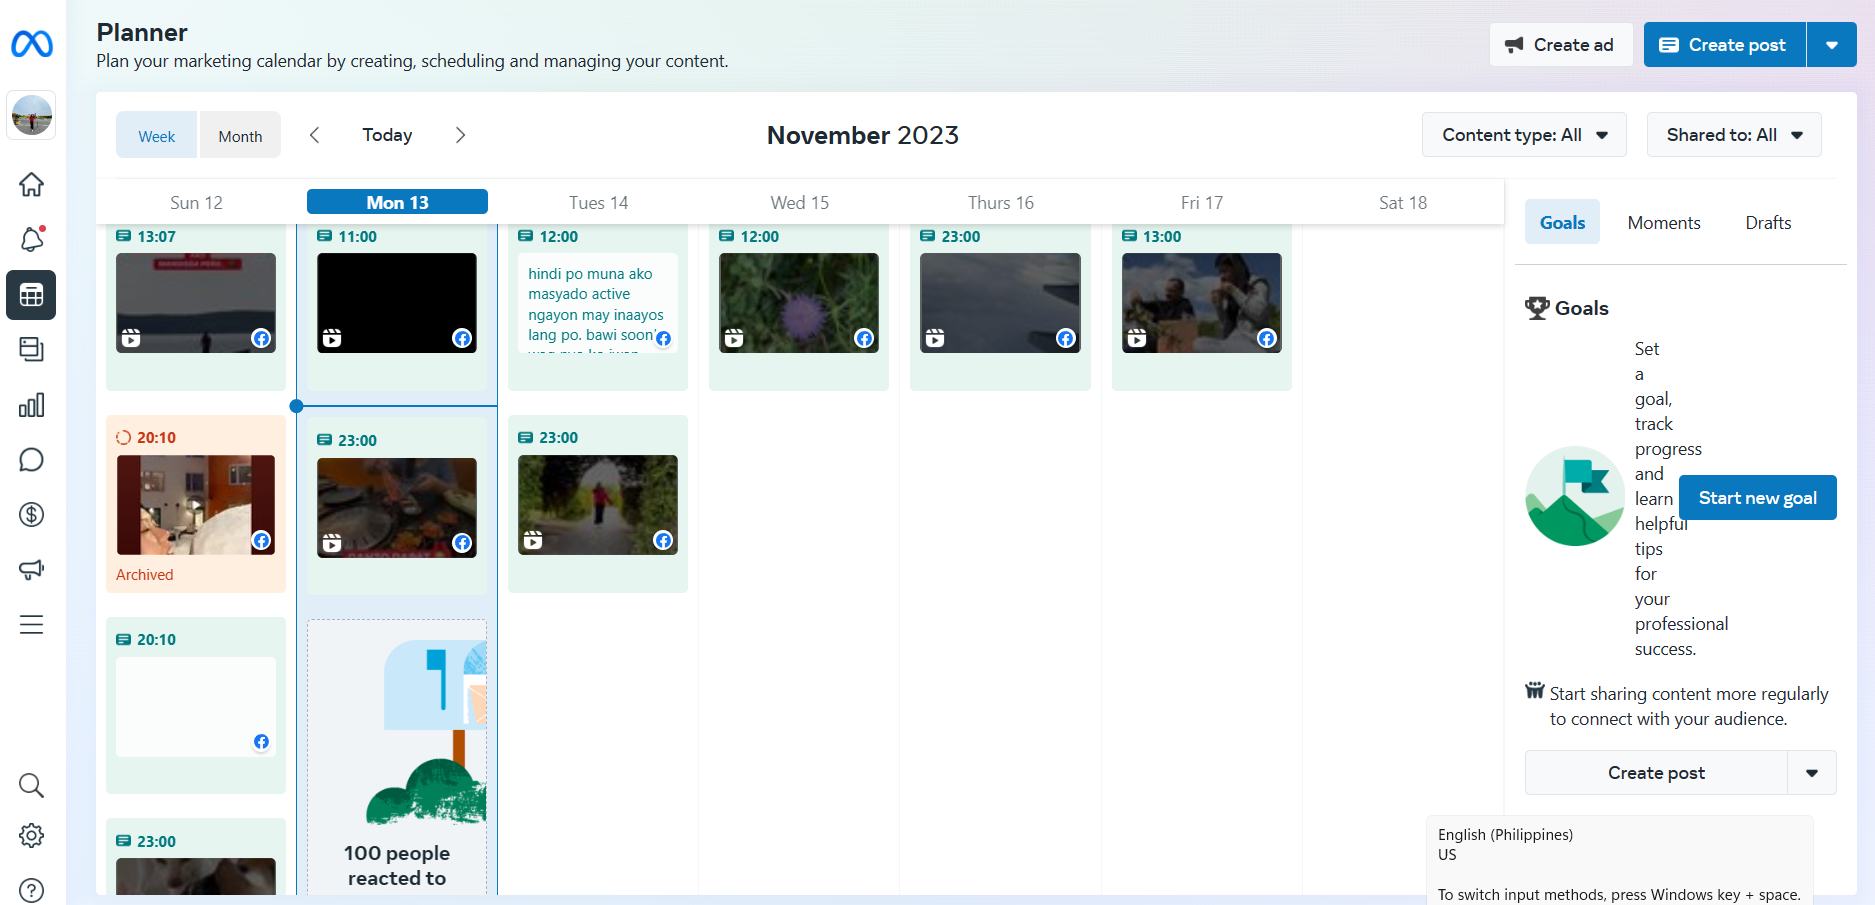Open Ads megaphone icon in sidebar
Image resolution: width=1875 pixels, height=905 pixels.
(x=32, y=570)
